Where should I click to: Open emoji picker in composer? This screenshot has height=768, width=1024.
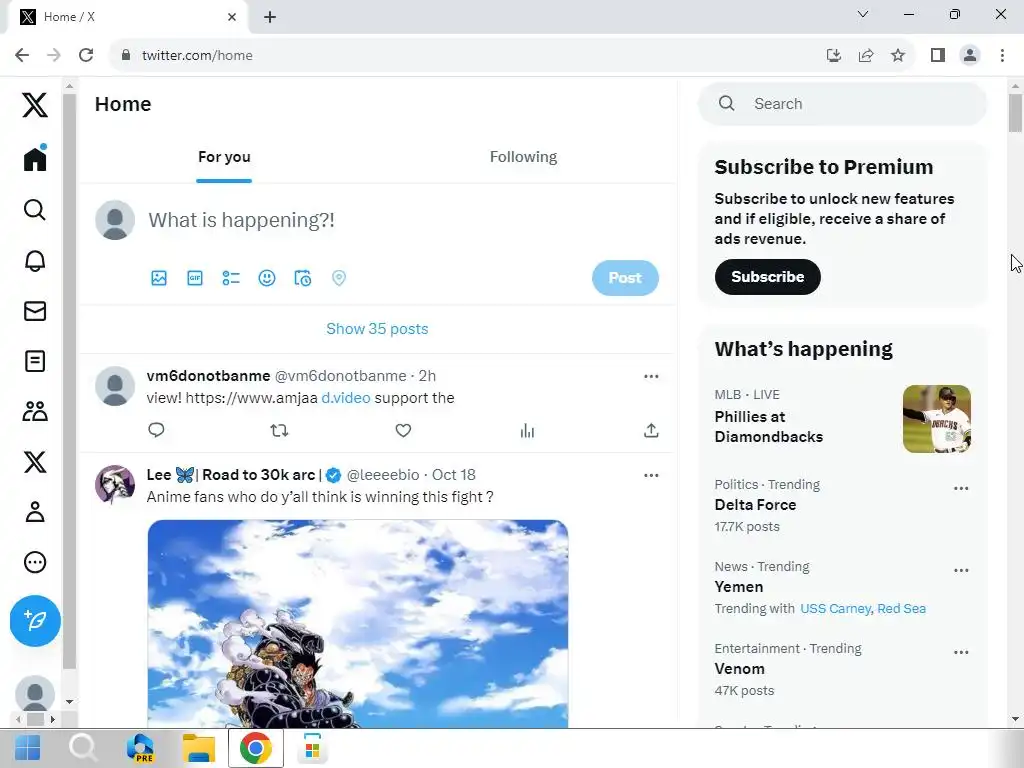click(x=266, y=278)
